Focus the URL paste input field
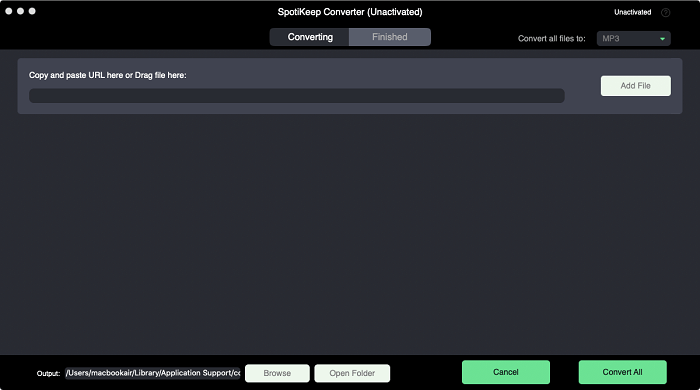The width and height of the screenshot is (700, 390). point(297,95)
